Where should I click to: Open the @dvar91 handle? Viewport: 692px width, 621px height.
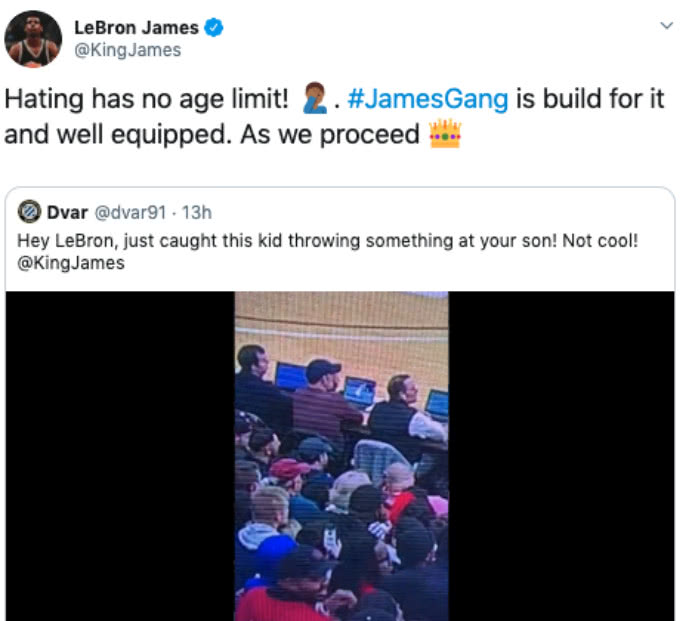click(x=131, y=213)
